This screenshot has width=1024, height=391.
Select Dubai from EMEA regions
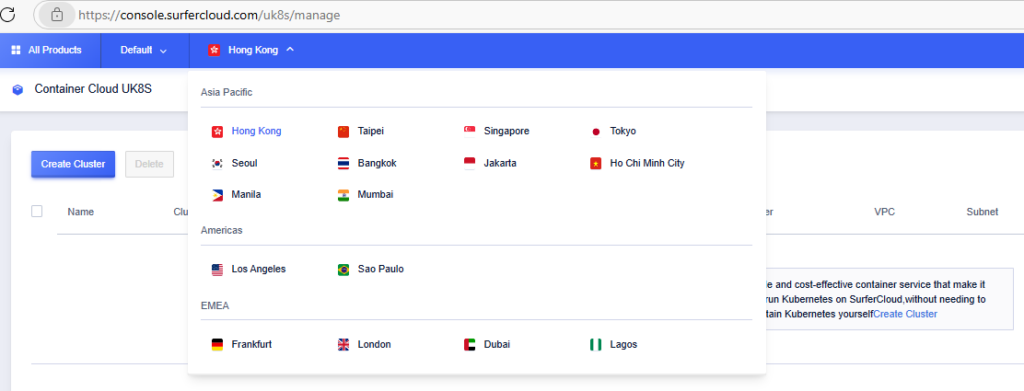pyautogui.click(x=497, y=344)
